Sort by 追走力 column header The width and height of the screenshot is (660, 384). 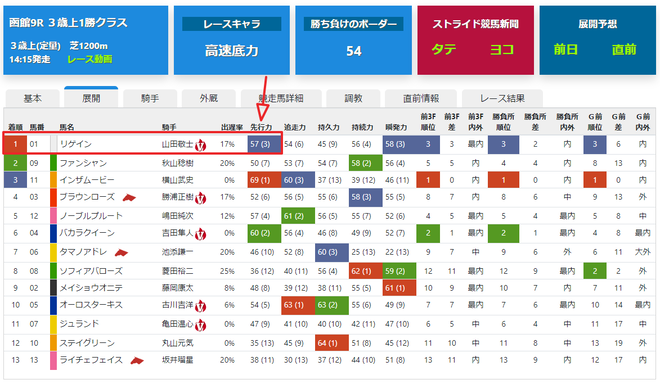(x=295, y=127)
